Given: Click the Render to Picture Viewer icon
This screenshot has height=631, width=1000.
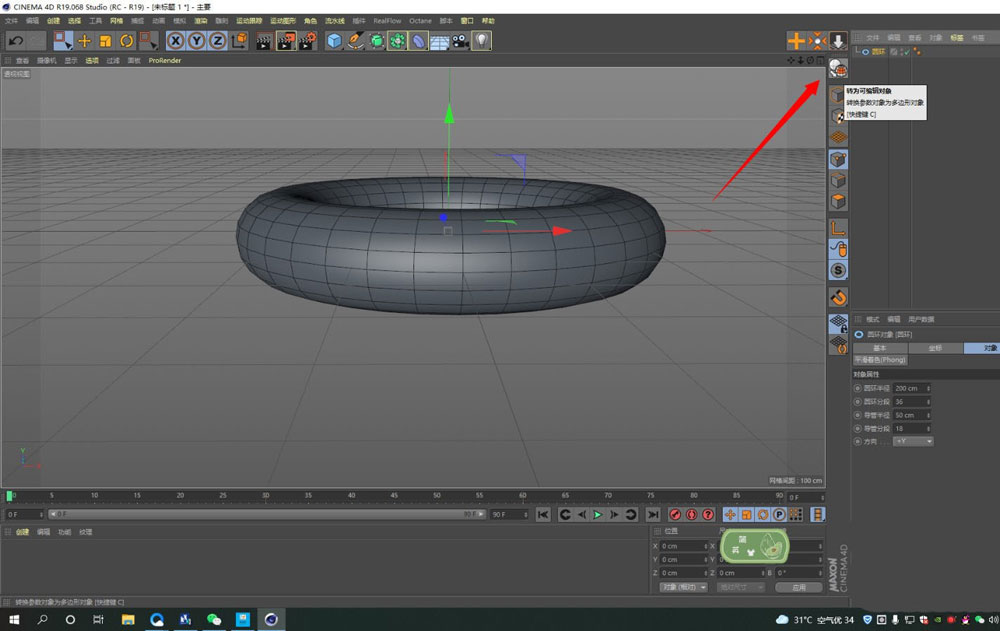Looking at the screenshot, I should (286, 40).
